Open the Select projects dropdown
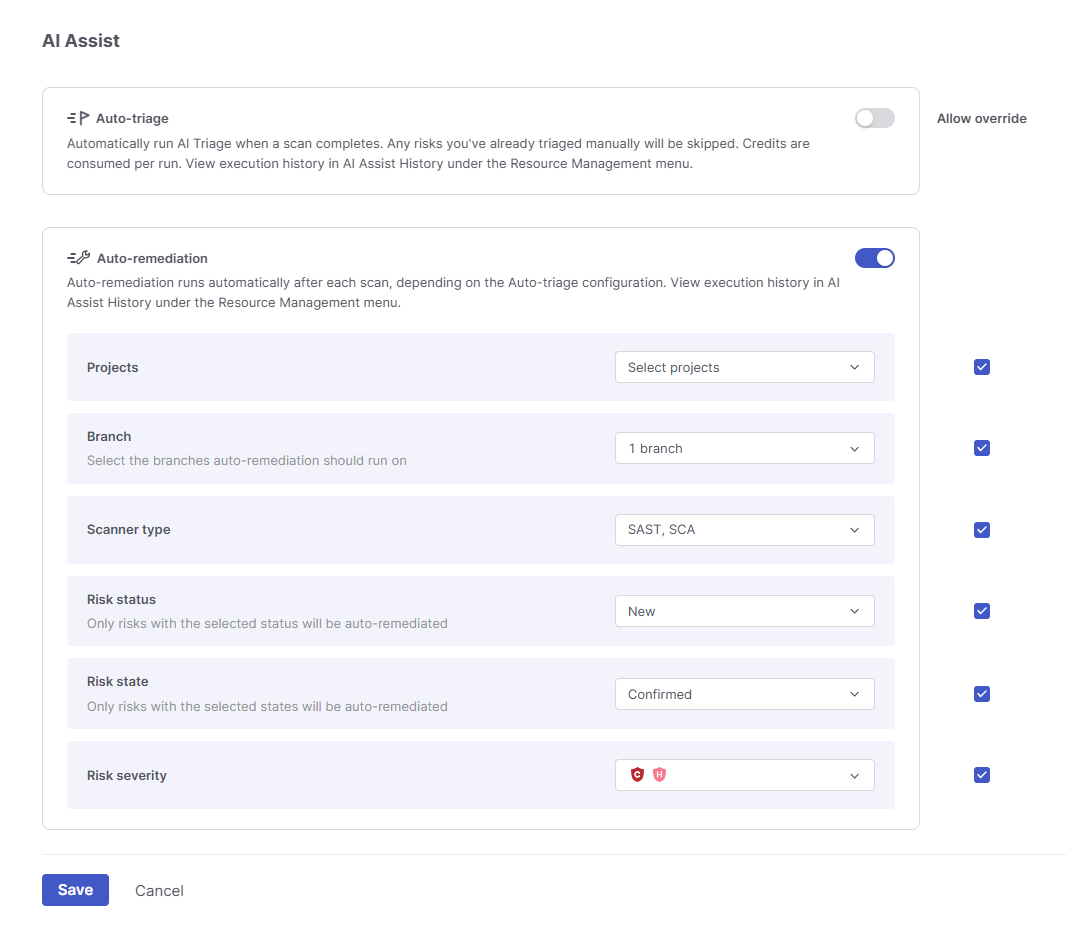The width and height of the screenshot is (1066, 938). pyautogui.click(x=744, y=367)
